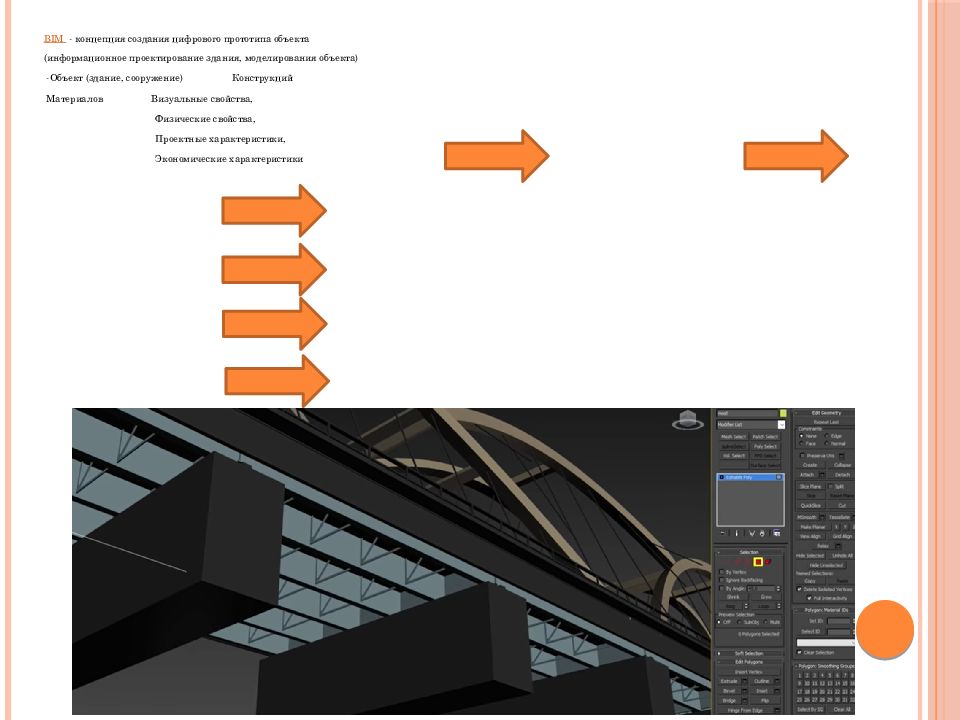
Task: Click the Create button
Action: tap(810, 465)
